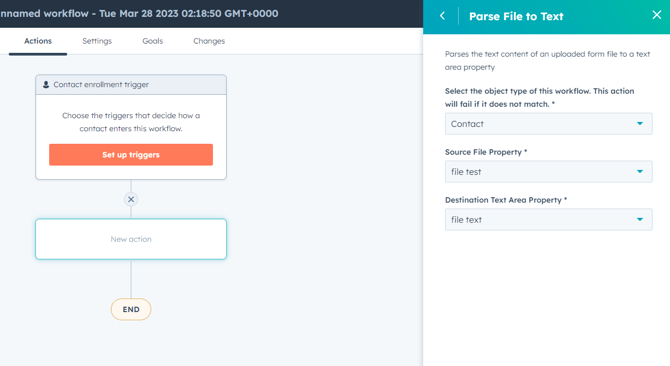Viewport: 670px width, 366px height.
Task: Open the Destination Text Area Property dropdown
Action: point(549,220)
